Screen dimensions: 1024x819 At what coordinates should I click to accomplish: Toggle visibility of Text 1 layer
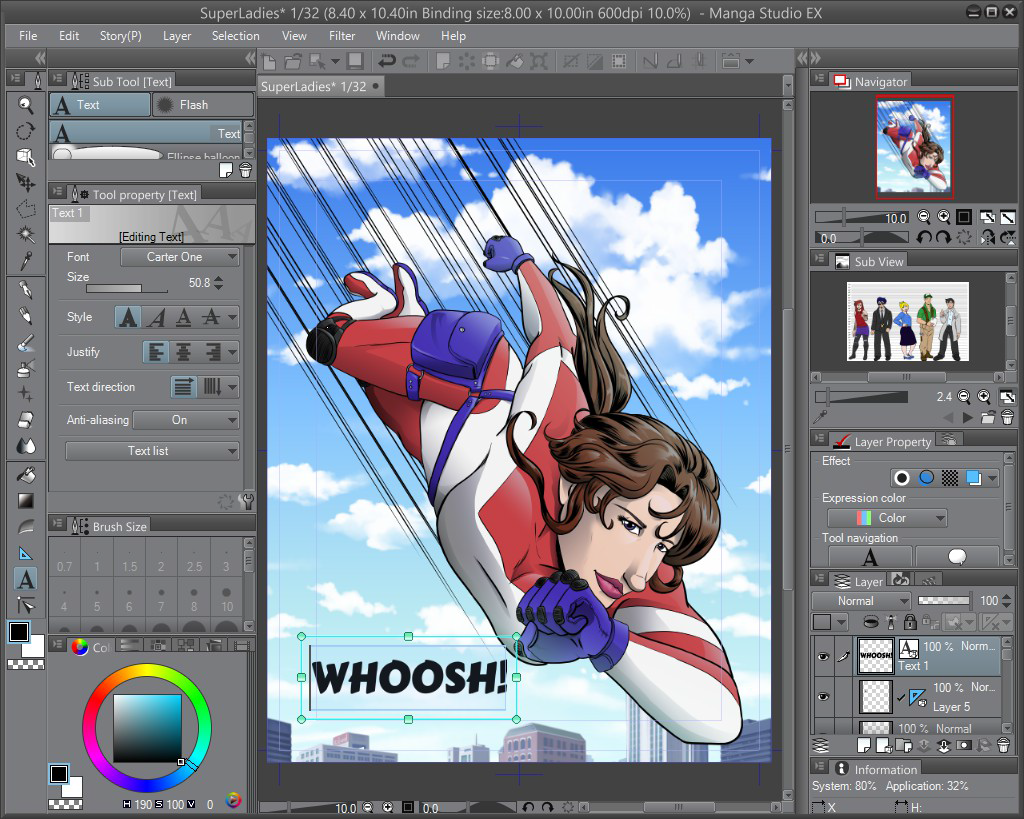[823, 657]
